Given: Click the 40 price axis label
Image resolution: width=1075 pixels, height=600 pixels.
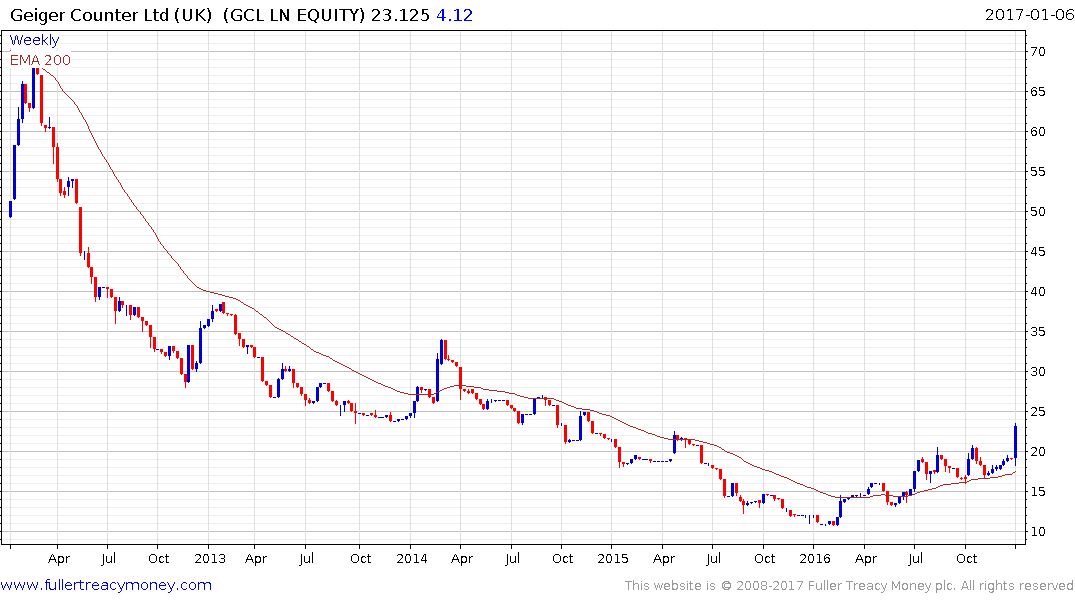Looking at the screenshot, I should coord(1037,291).
